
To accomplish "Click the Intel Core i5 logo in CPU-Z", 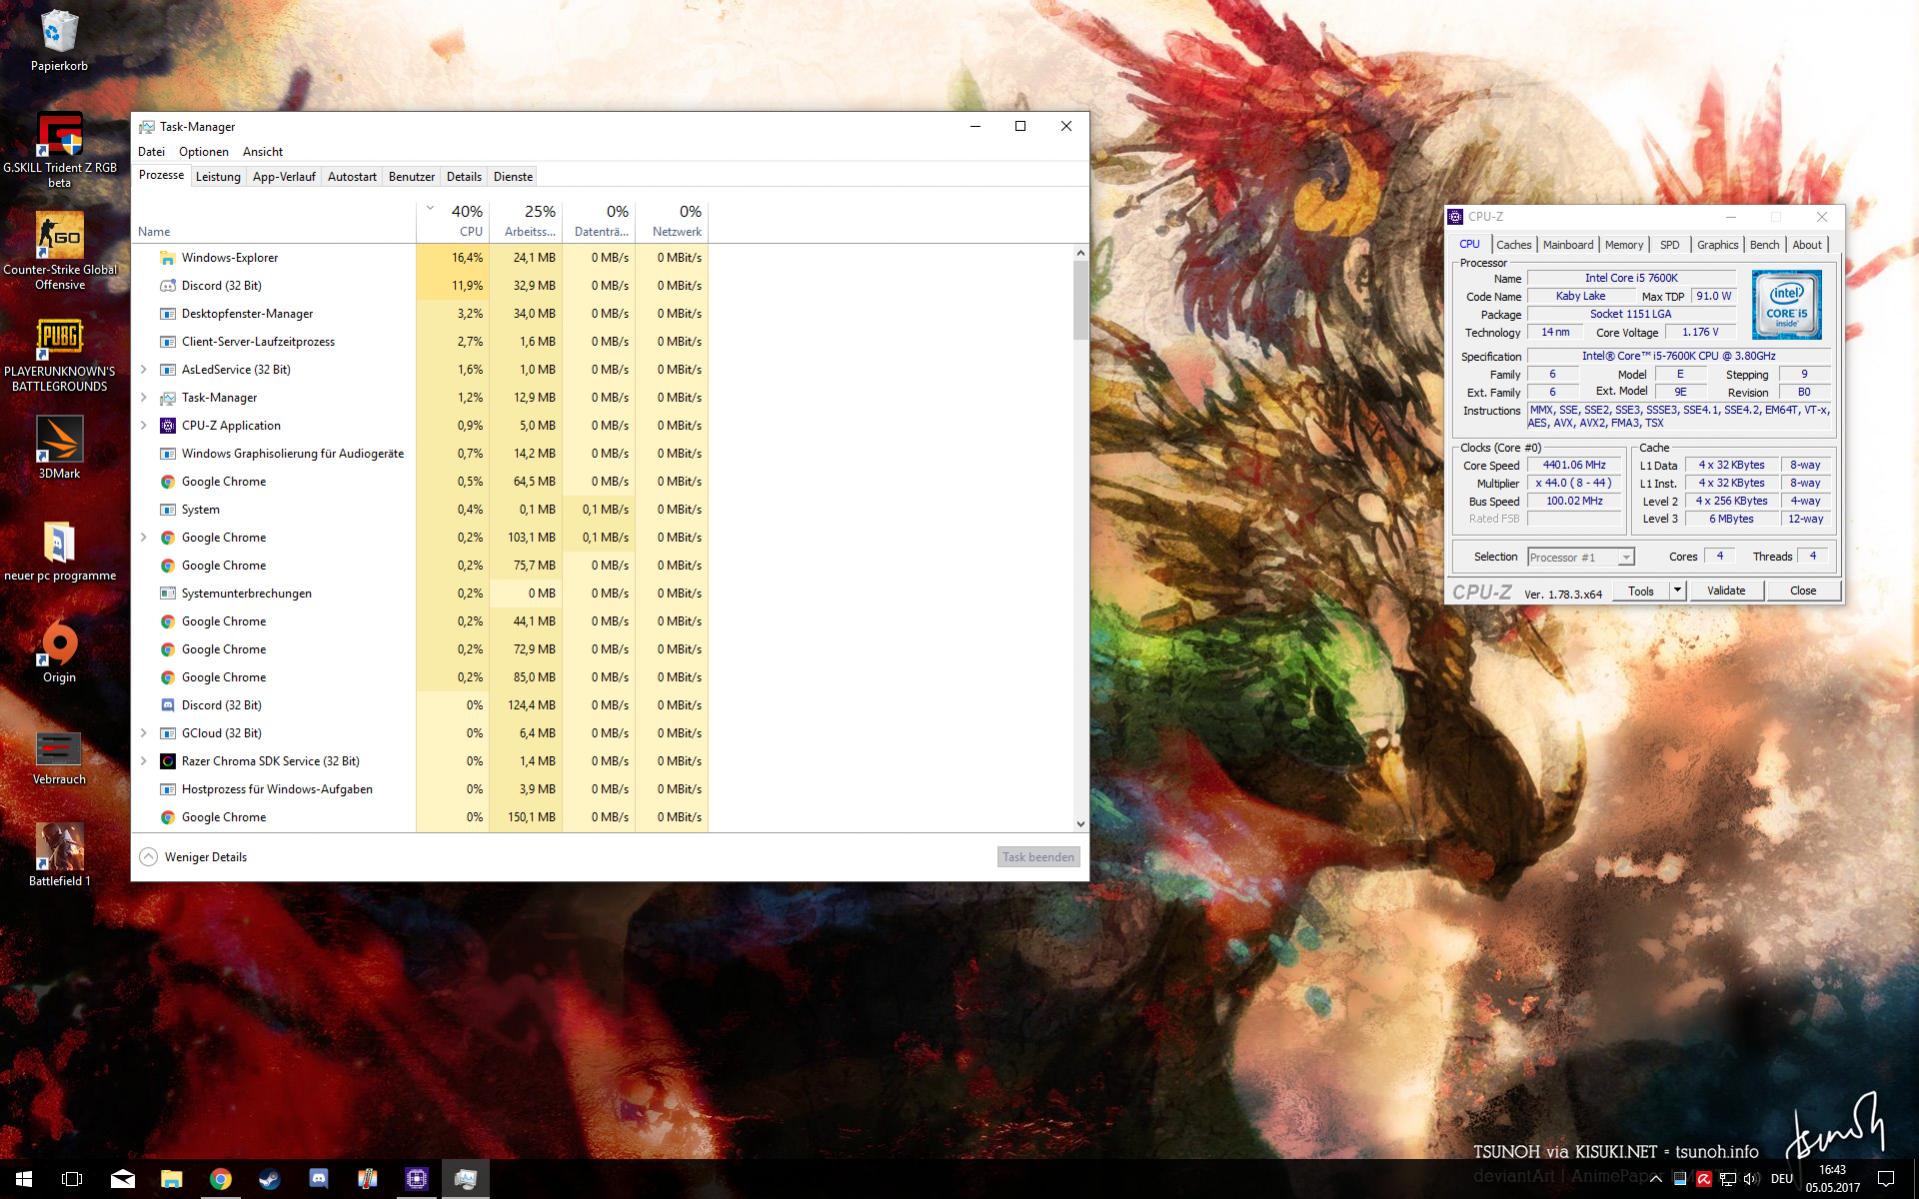I will point(1786,305).
